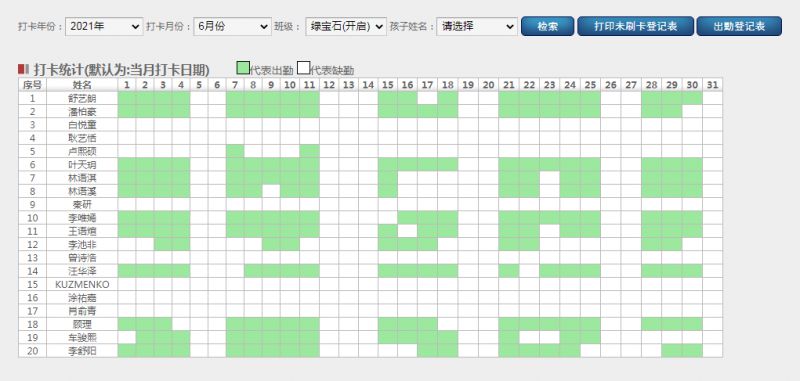This screenshot has height=381, width=800.
Task: Select the name 林语溪 in row 8
Action: coord(82,191)
